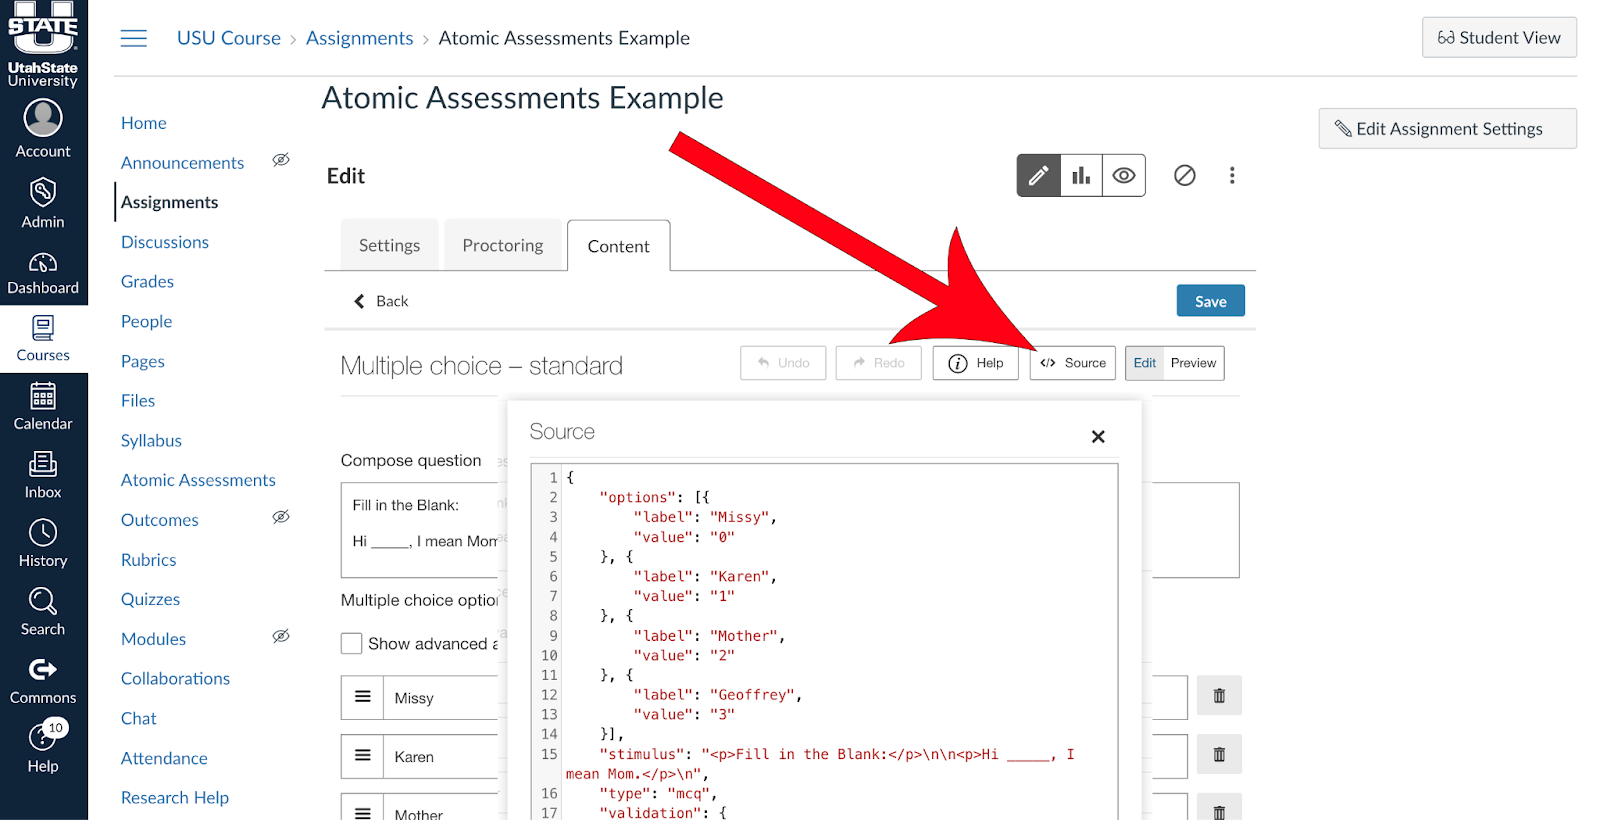Open the Proctoring tab

tap(502, 245)
